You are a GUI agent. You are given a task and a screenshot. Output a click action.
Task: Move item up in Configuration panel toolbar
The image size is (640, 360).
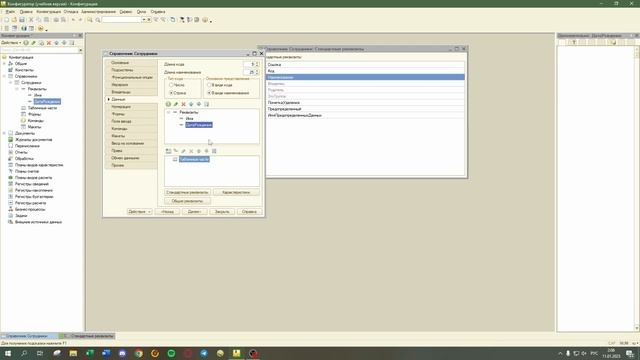pos(56,42)
